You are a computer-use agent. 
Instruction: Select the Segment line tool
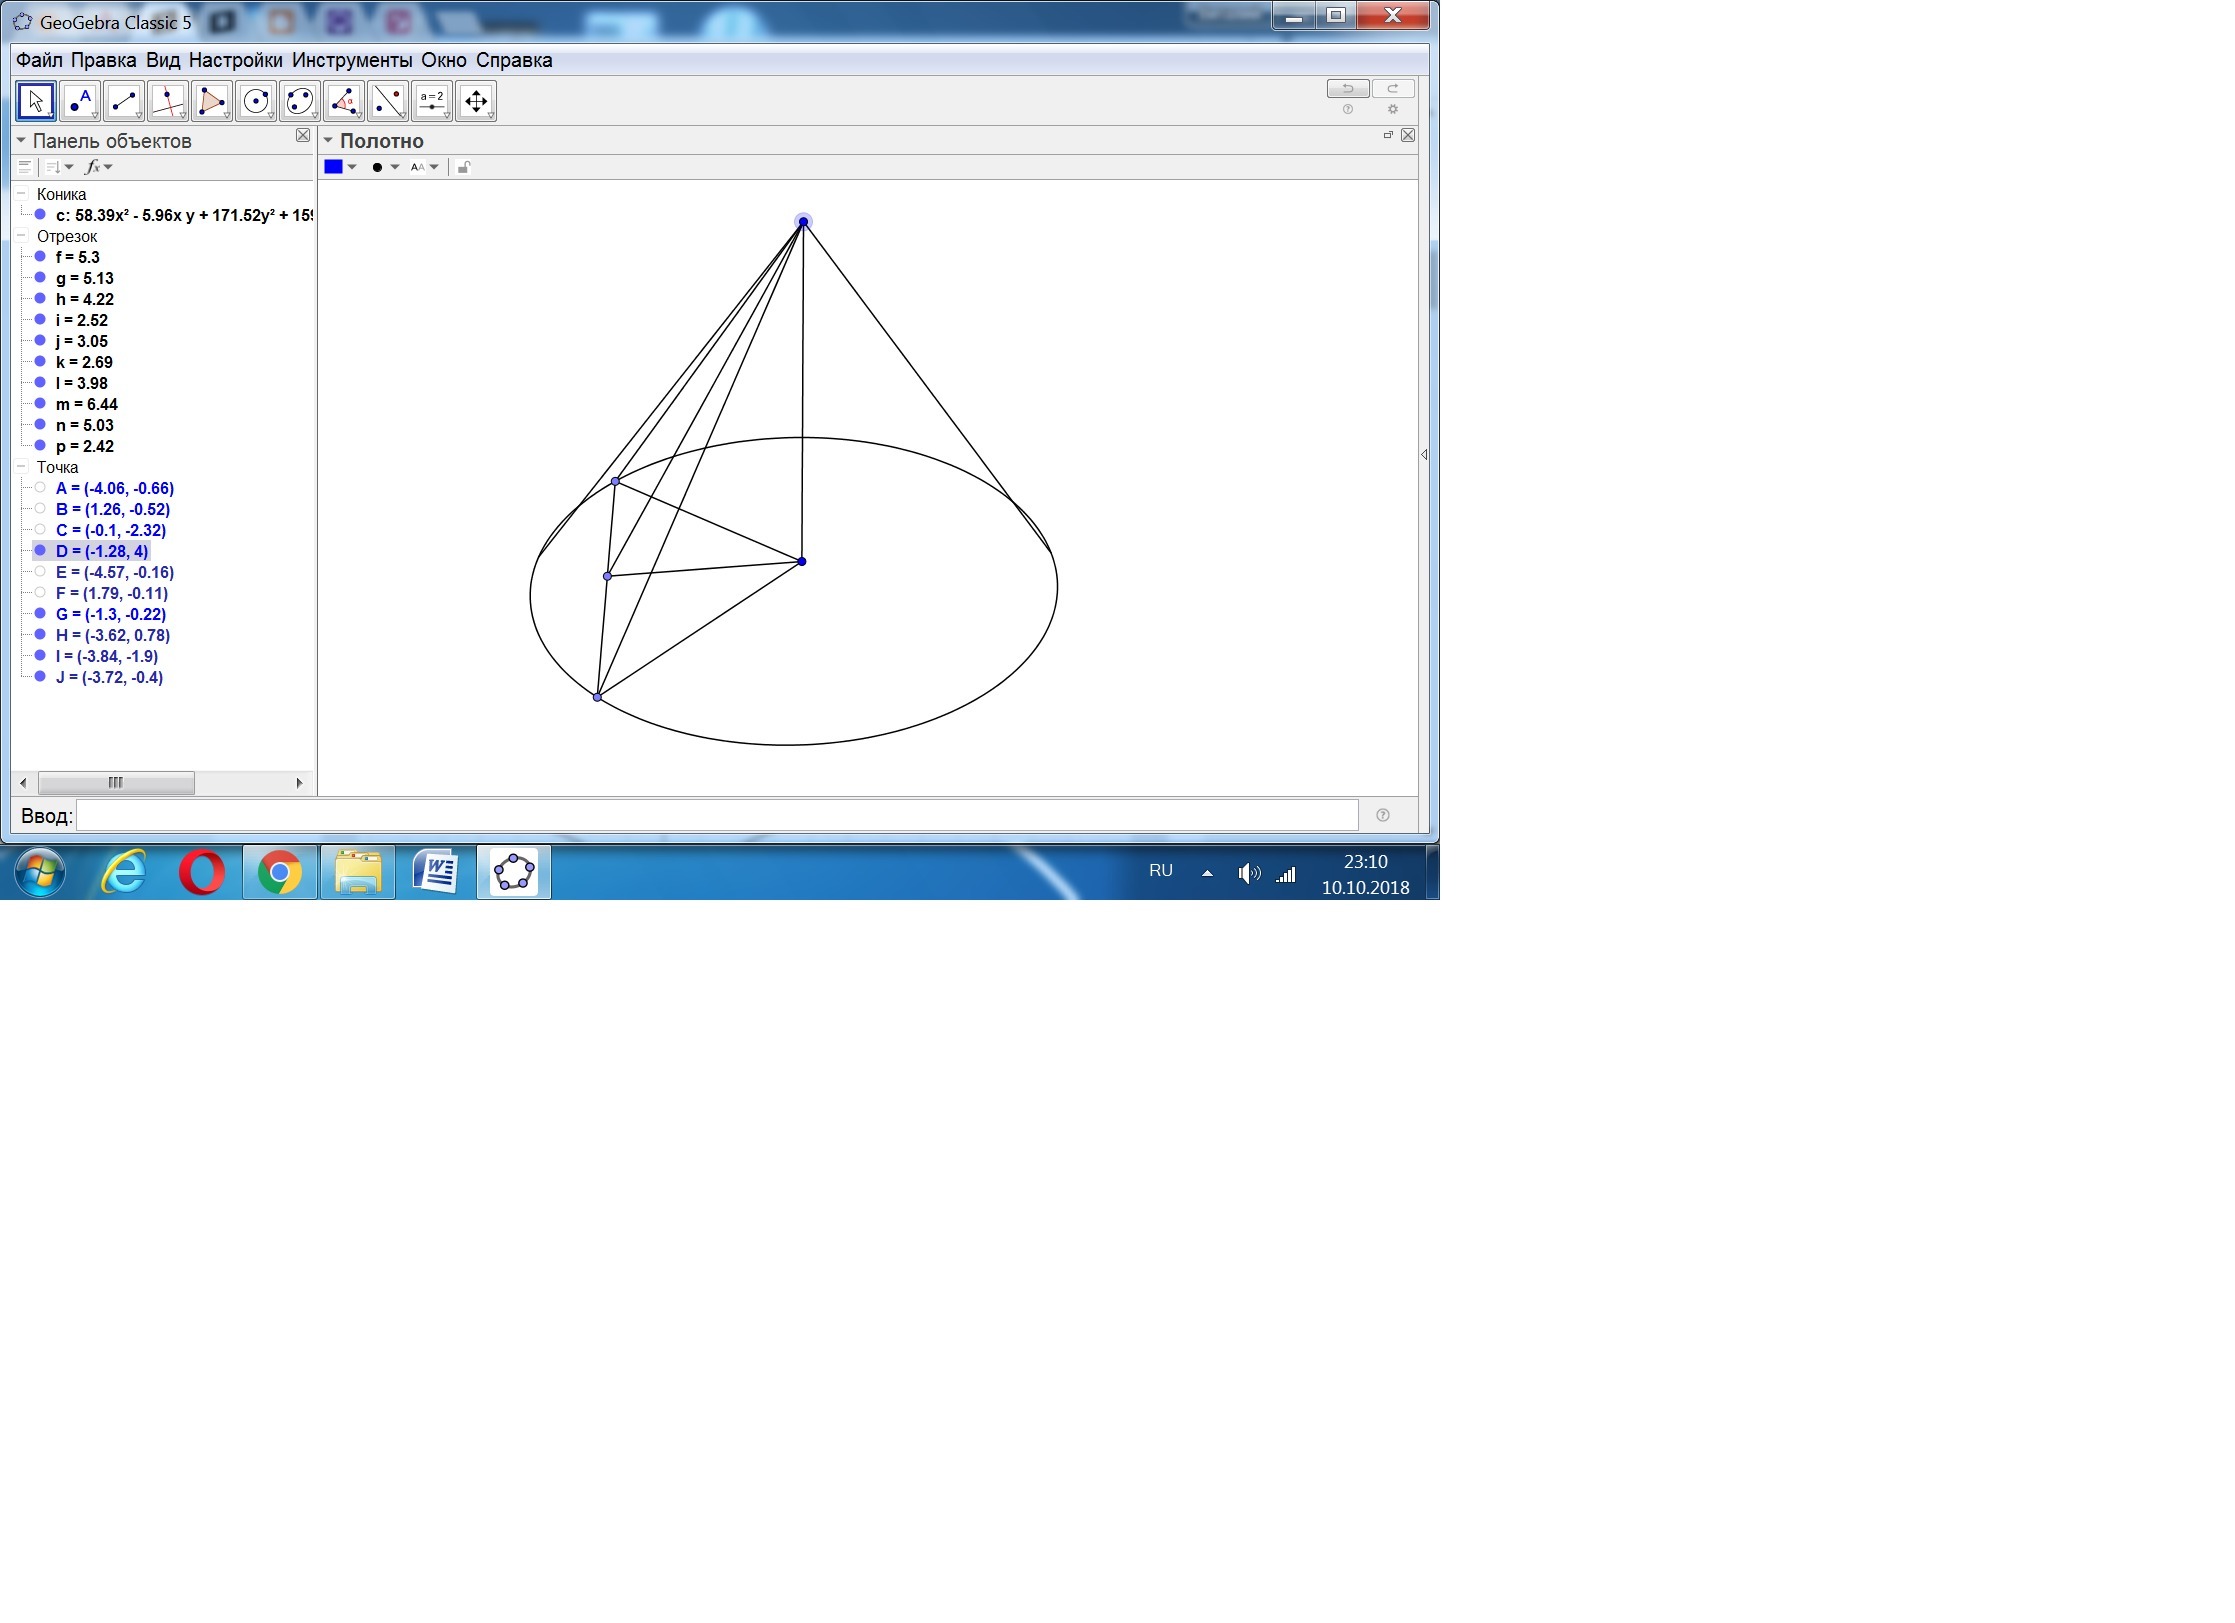point(124,101)
